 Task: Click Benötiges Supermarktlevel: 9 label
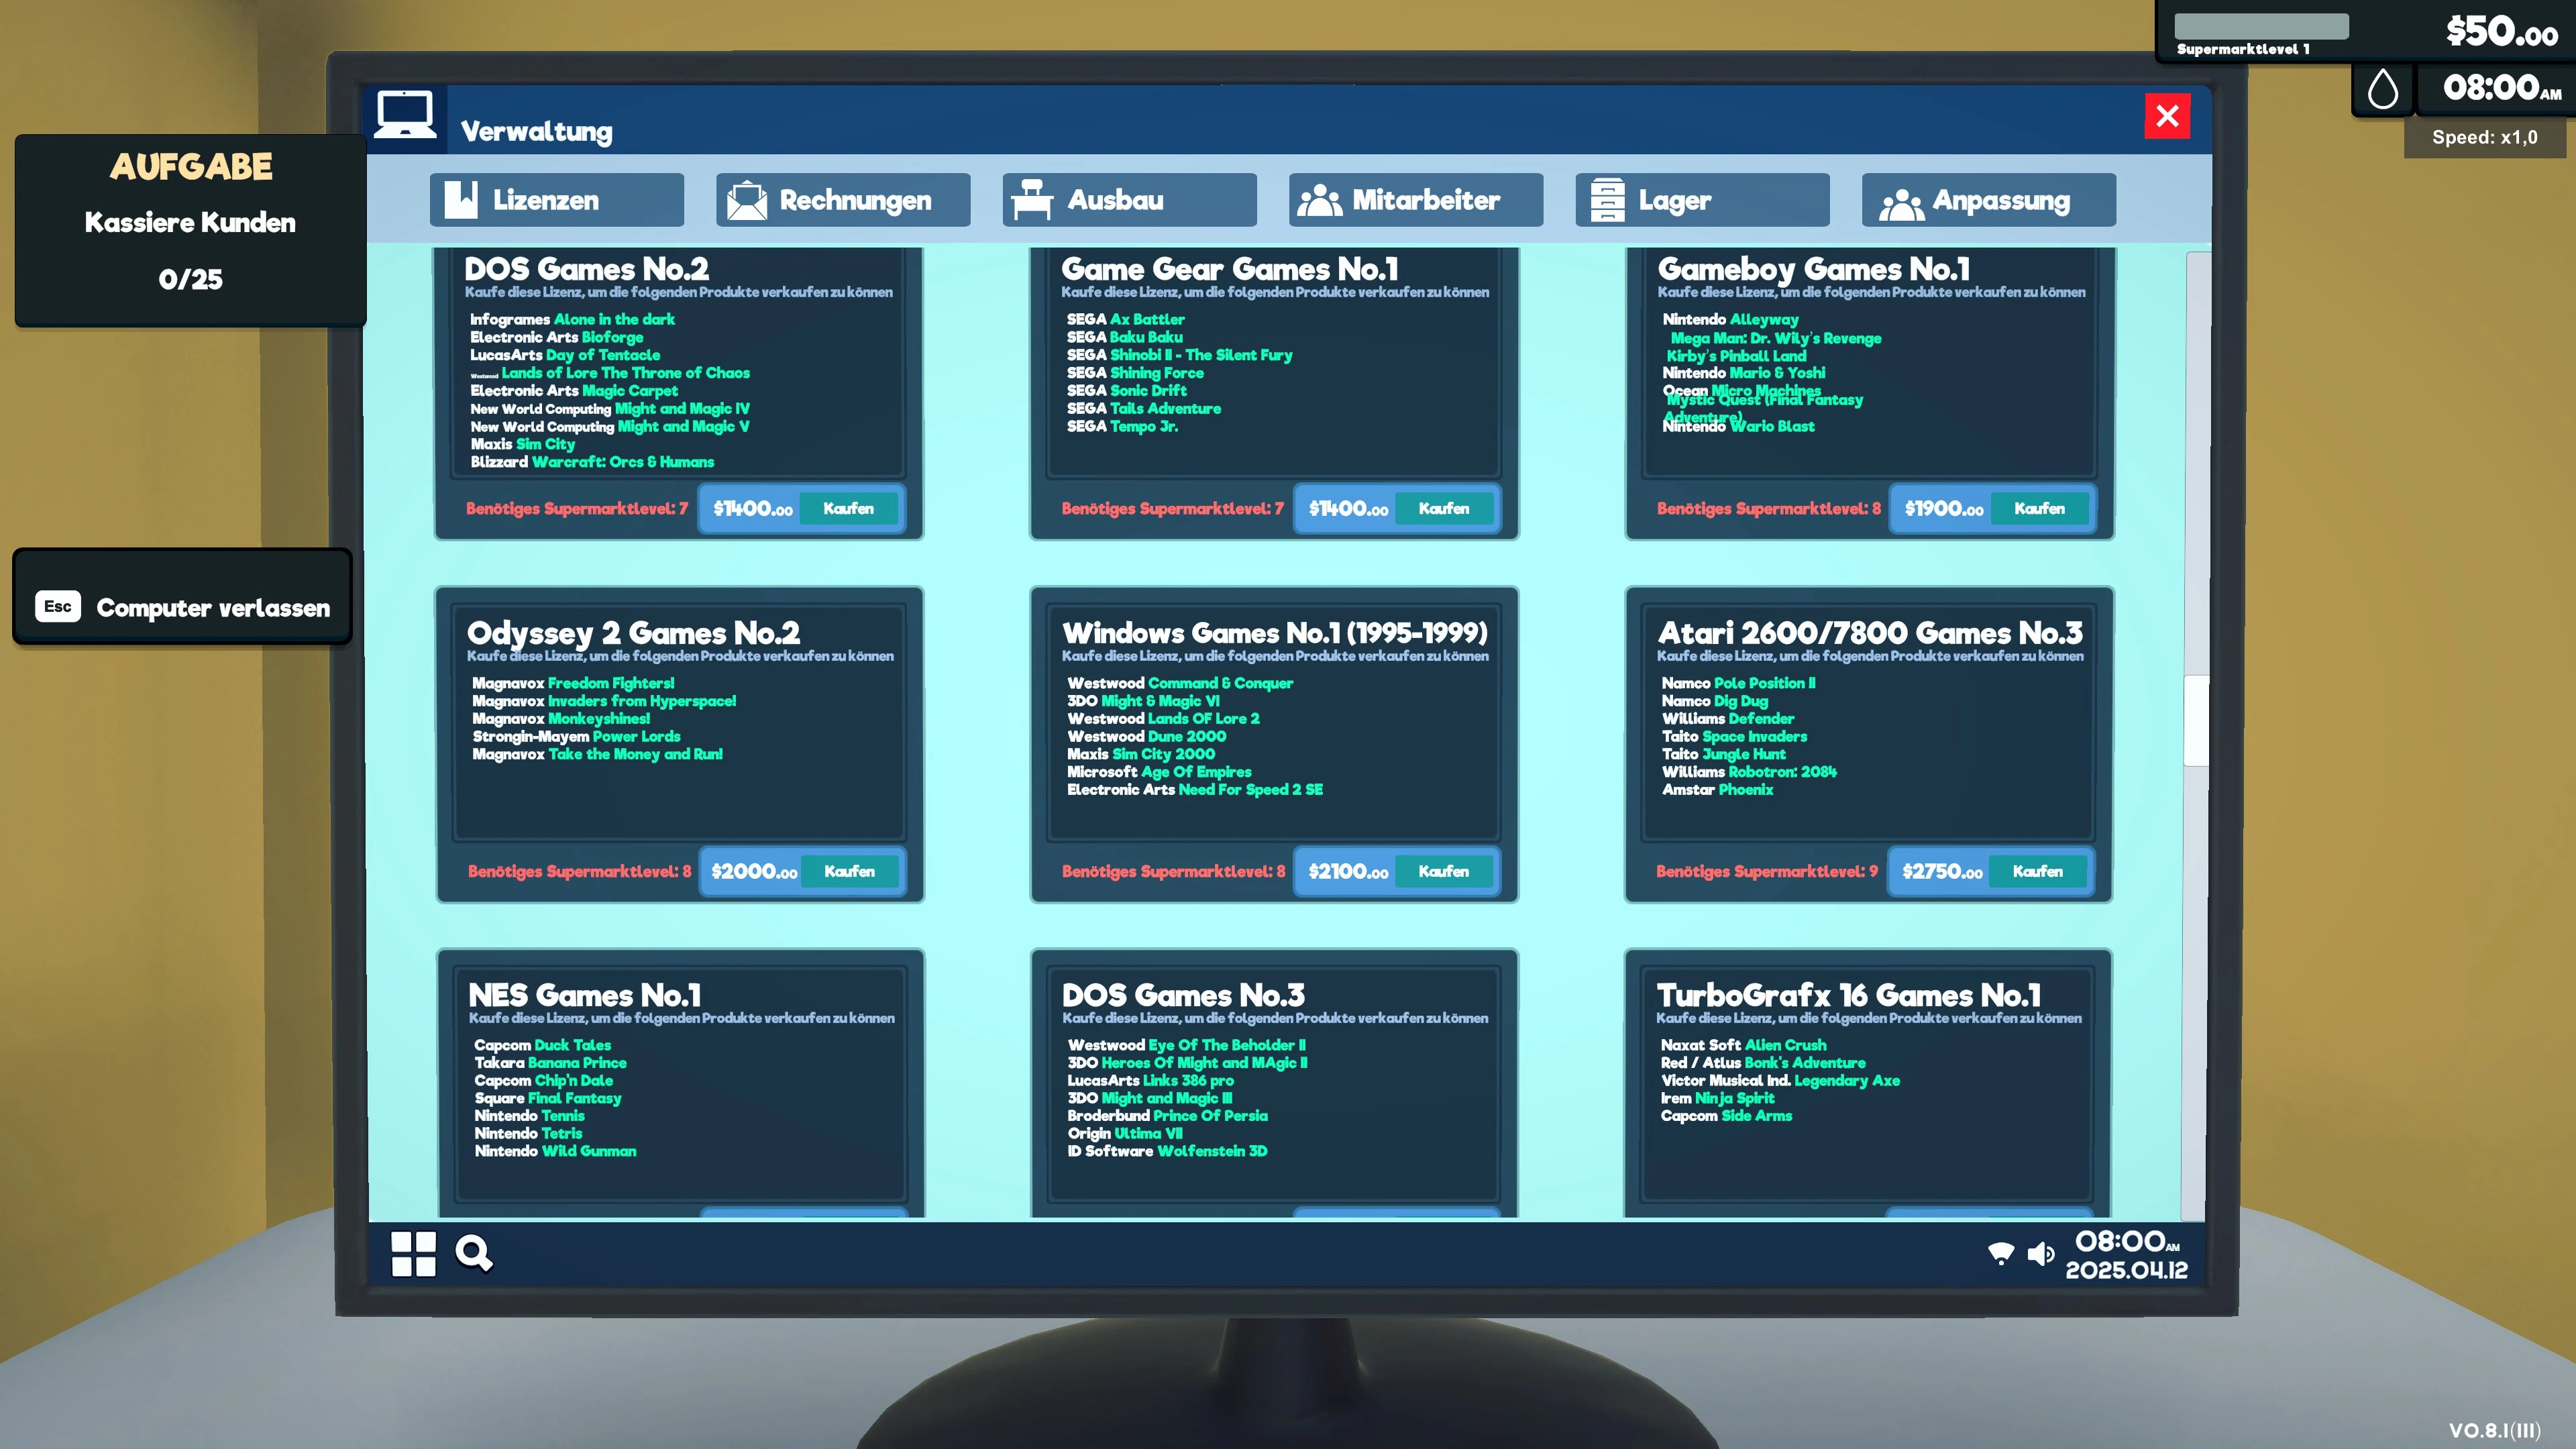click(x=1766, y=872)
